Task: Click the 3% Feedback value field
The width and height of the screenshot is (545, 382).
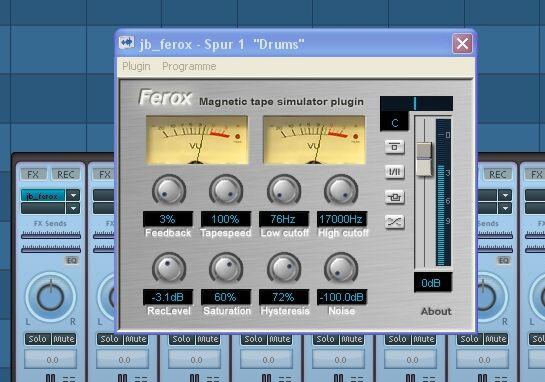Action: coord(168,219)
